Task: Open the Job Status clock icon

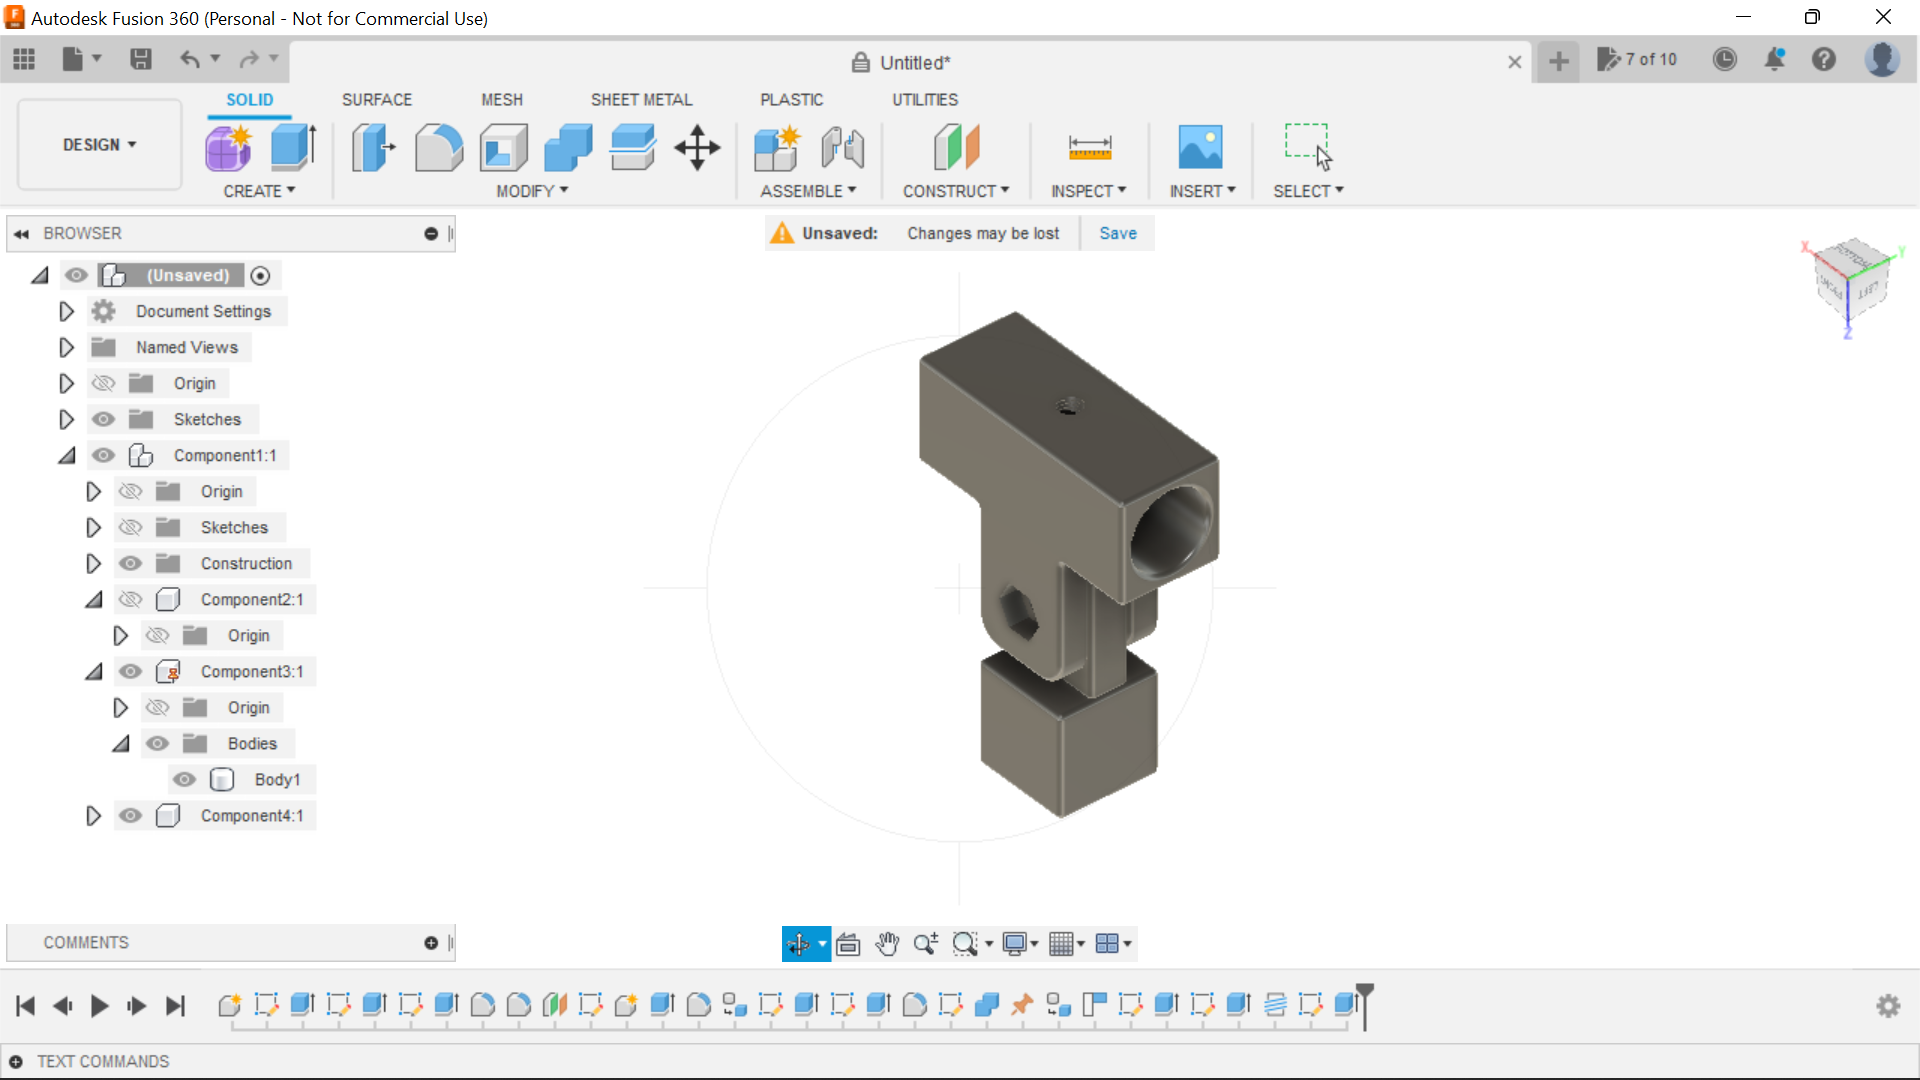Action: click(x=1724, y=60)
